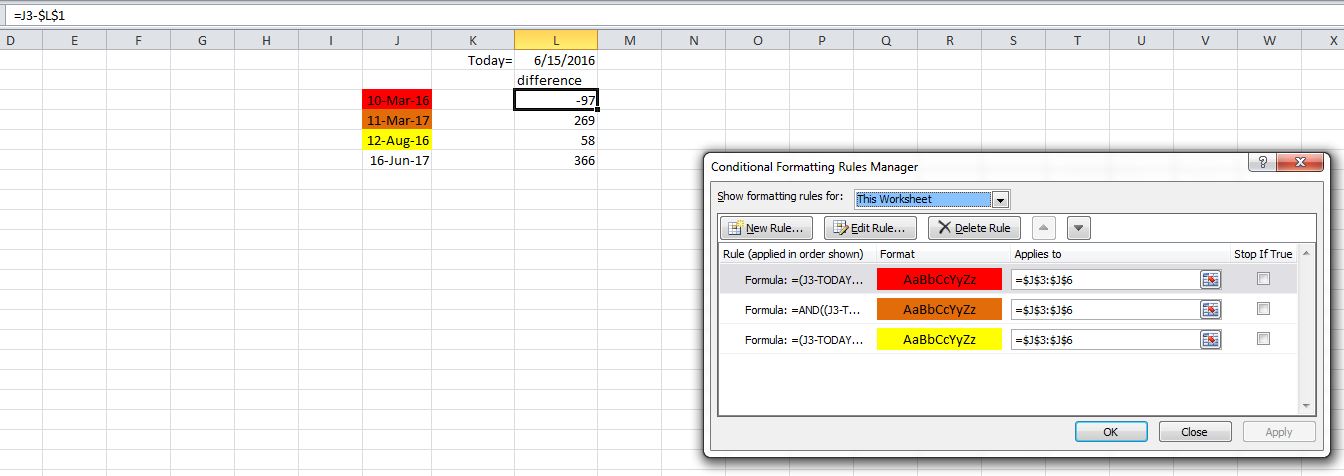
Task: Click the Stop If True column header
Action: coord(1263,254)
